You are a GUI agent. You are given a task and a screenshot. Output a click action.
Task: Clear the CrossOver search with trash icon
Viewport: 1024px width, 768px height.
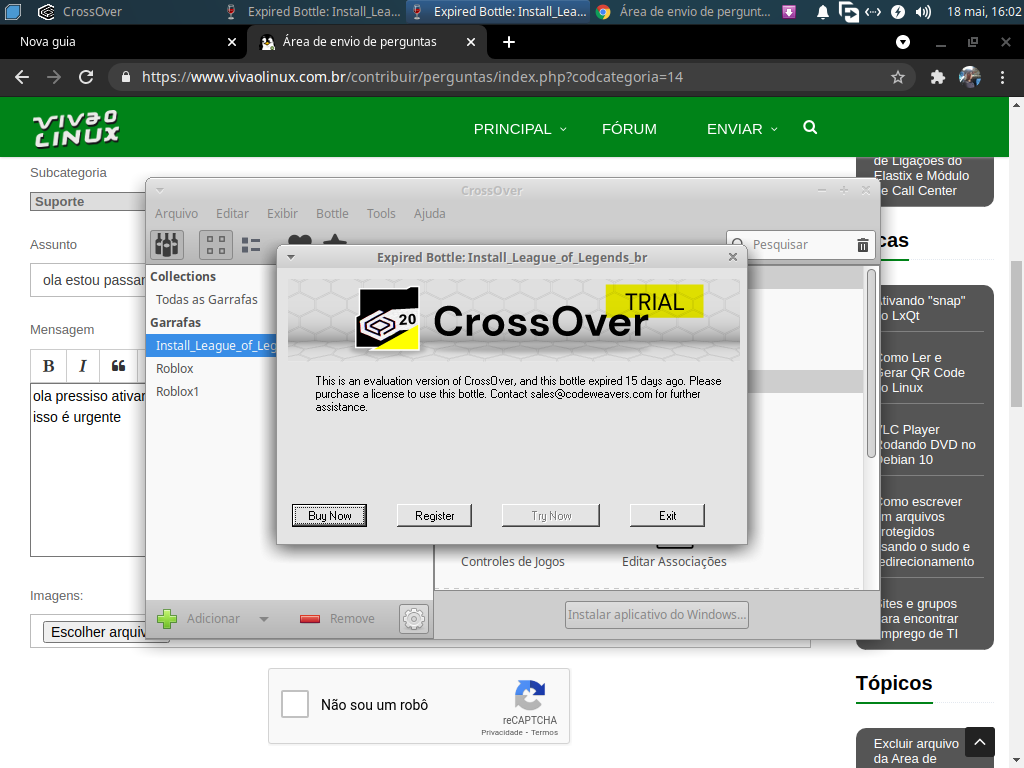pyautogui.click(x=863, y=245)
